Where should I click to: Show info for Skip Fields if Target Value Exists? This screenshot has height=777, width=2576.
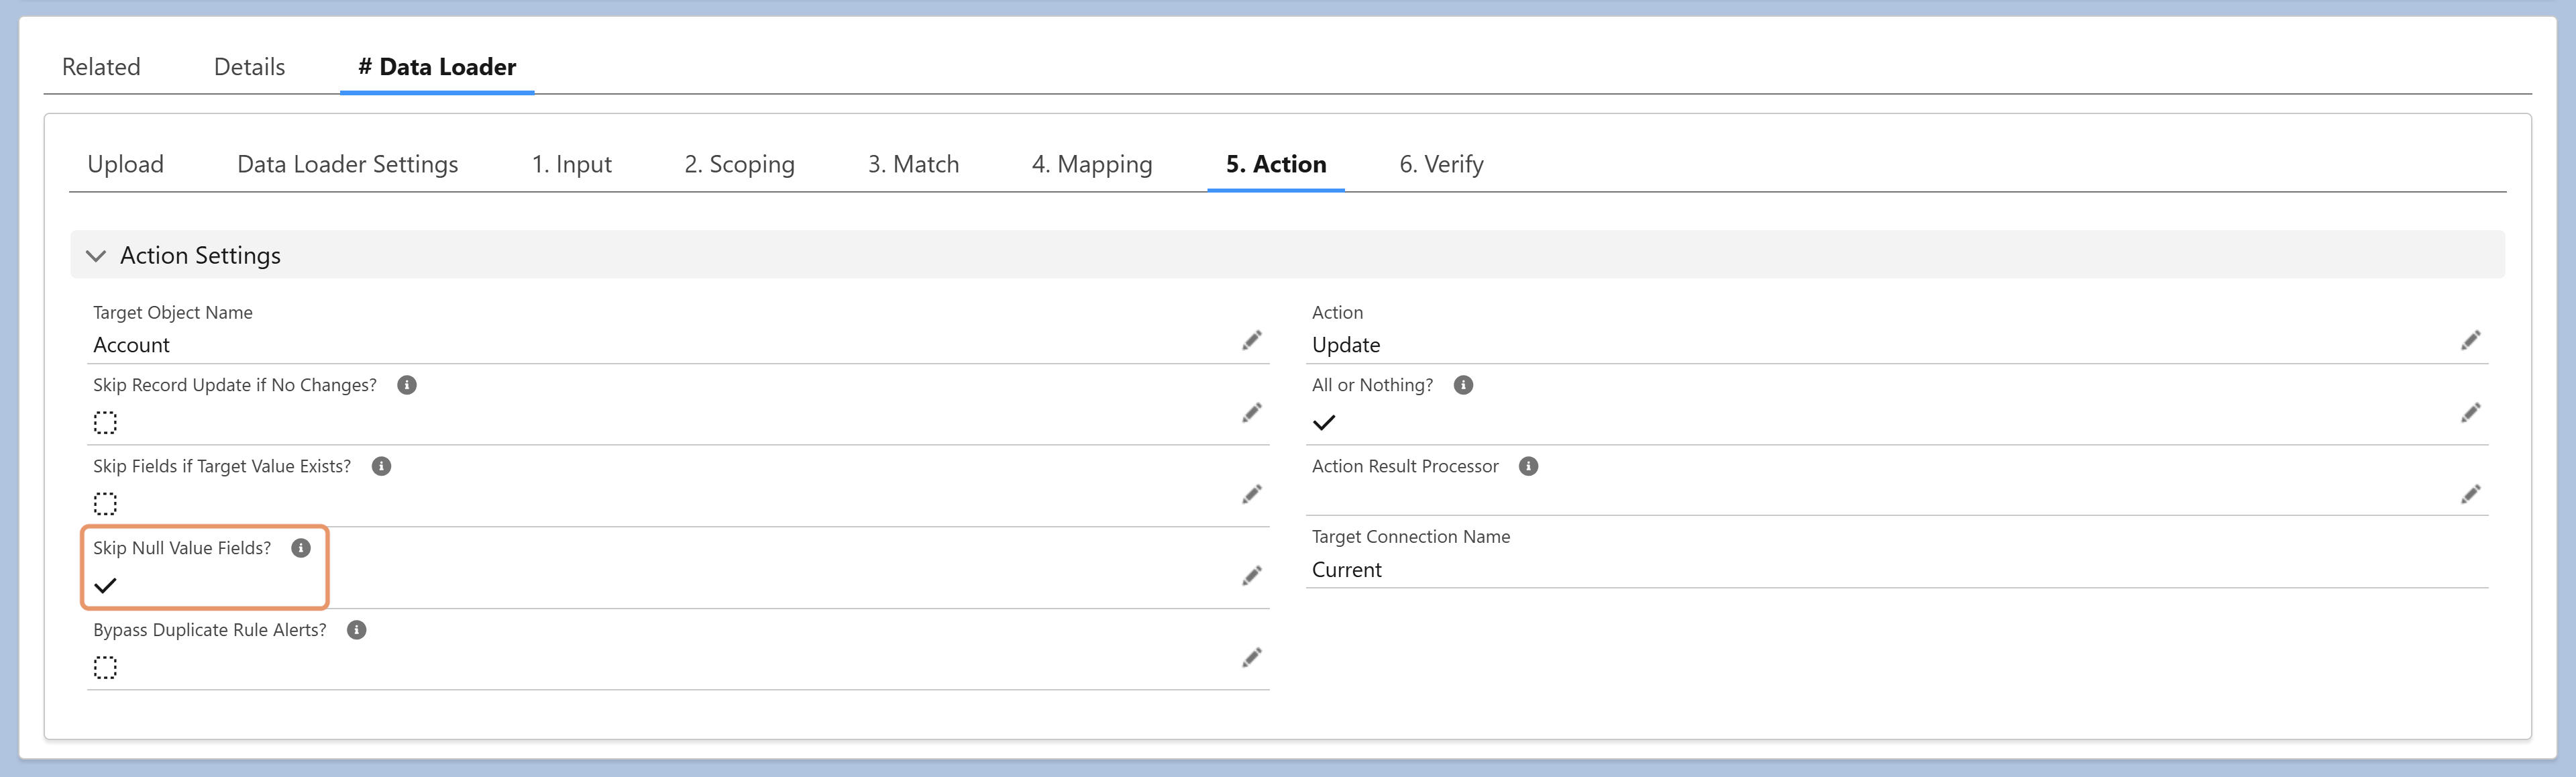coord(381,466)
